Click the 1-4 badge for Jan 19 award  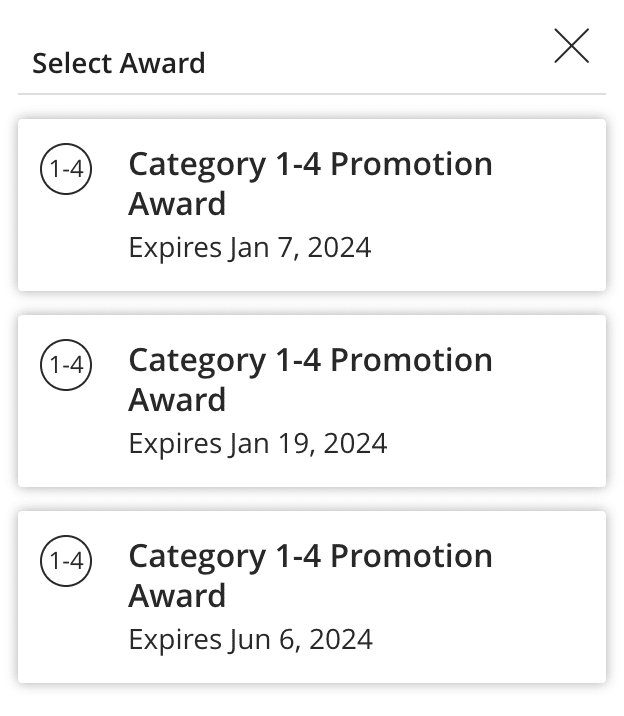click(66, 365)
